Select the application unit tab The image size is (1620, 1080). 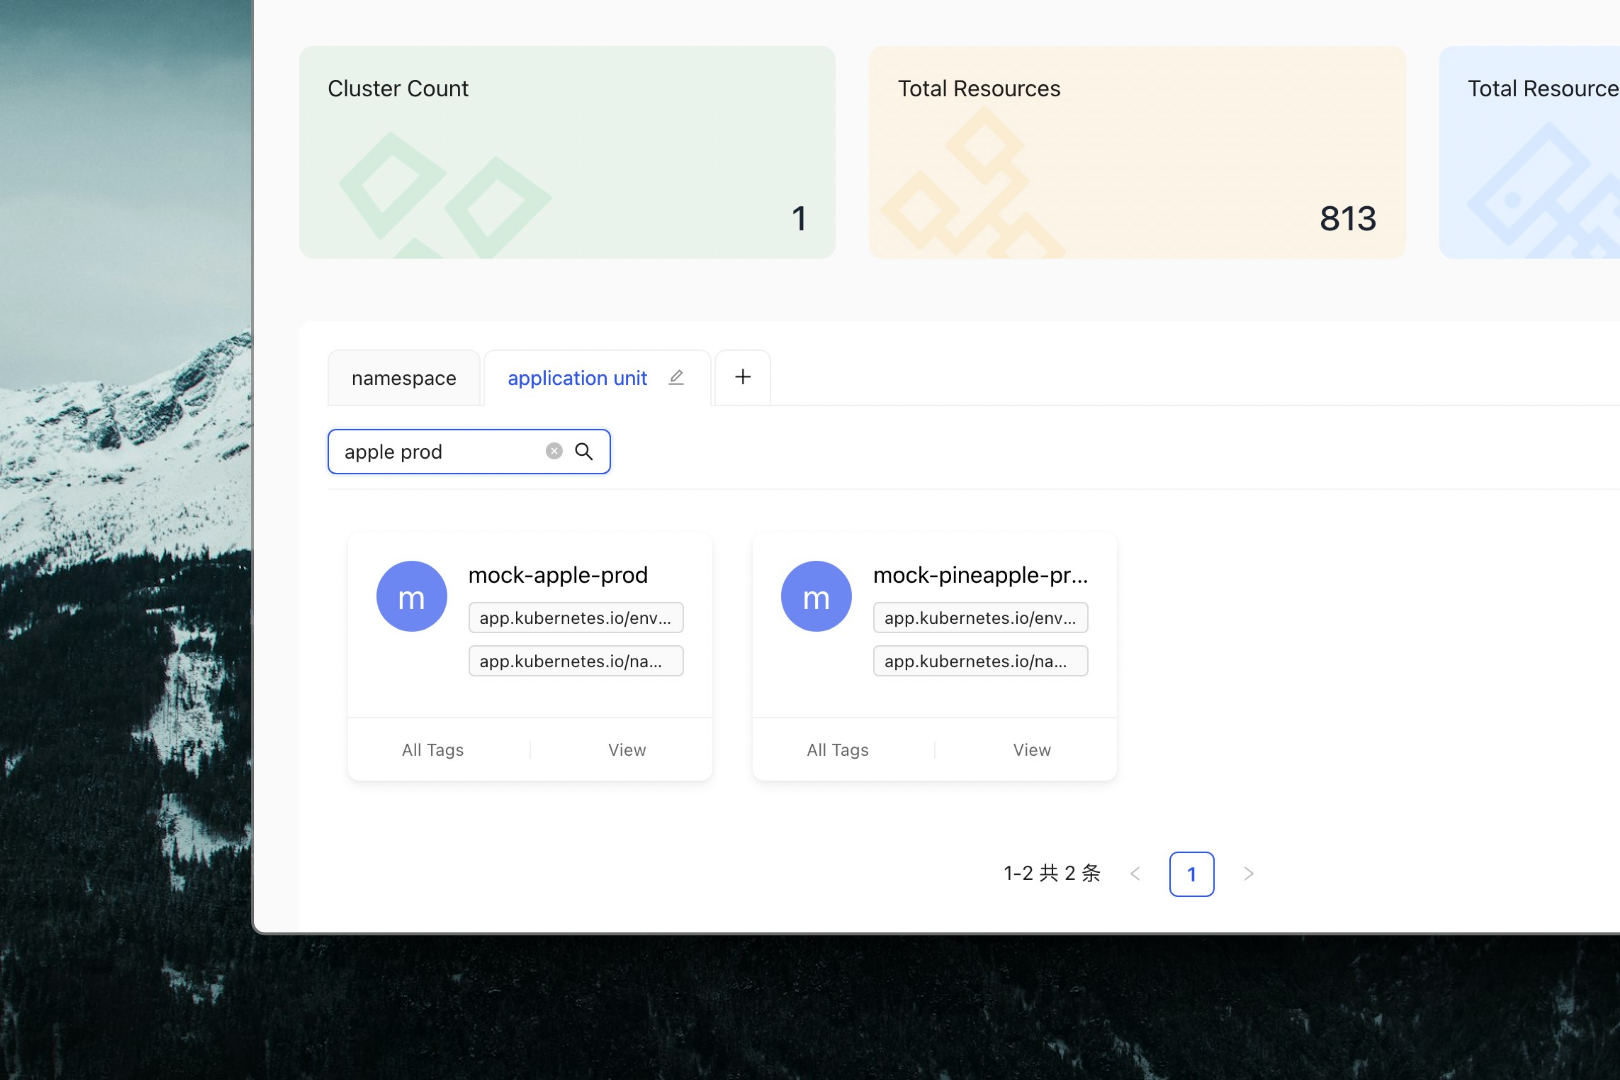(x=577, y=379)
